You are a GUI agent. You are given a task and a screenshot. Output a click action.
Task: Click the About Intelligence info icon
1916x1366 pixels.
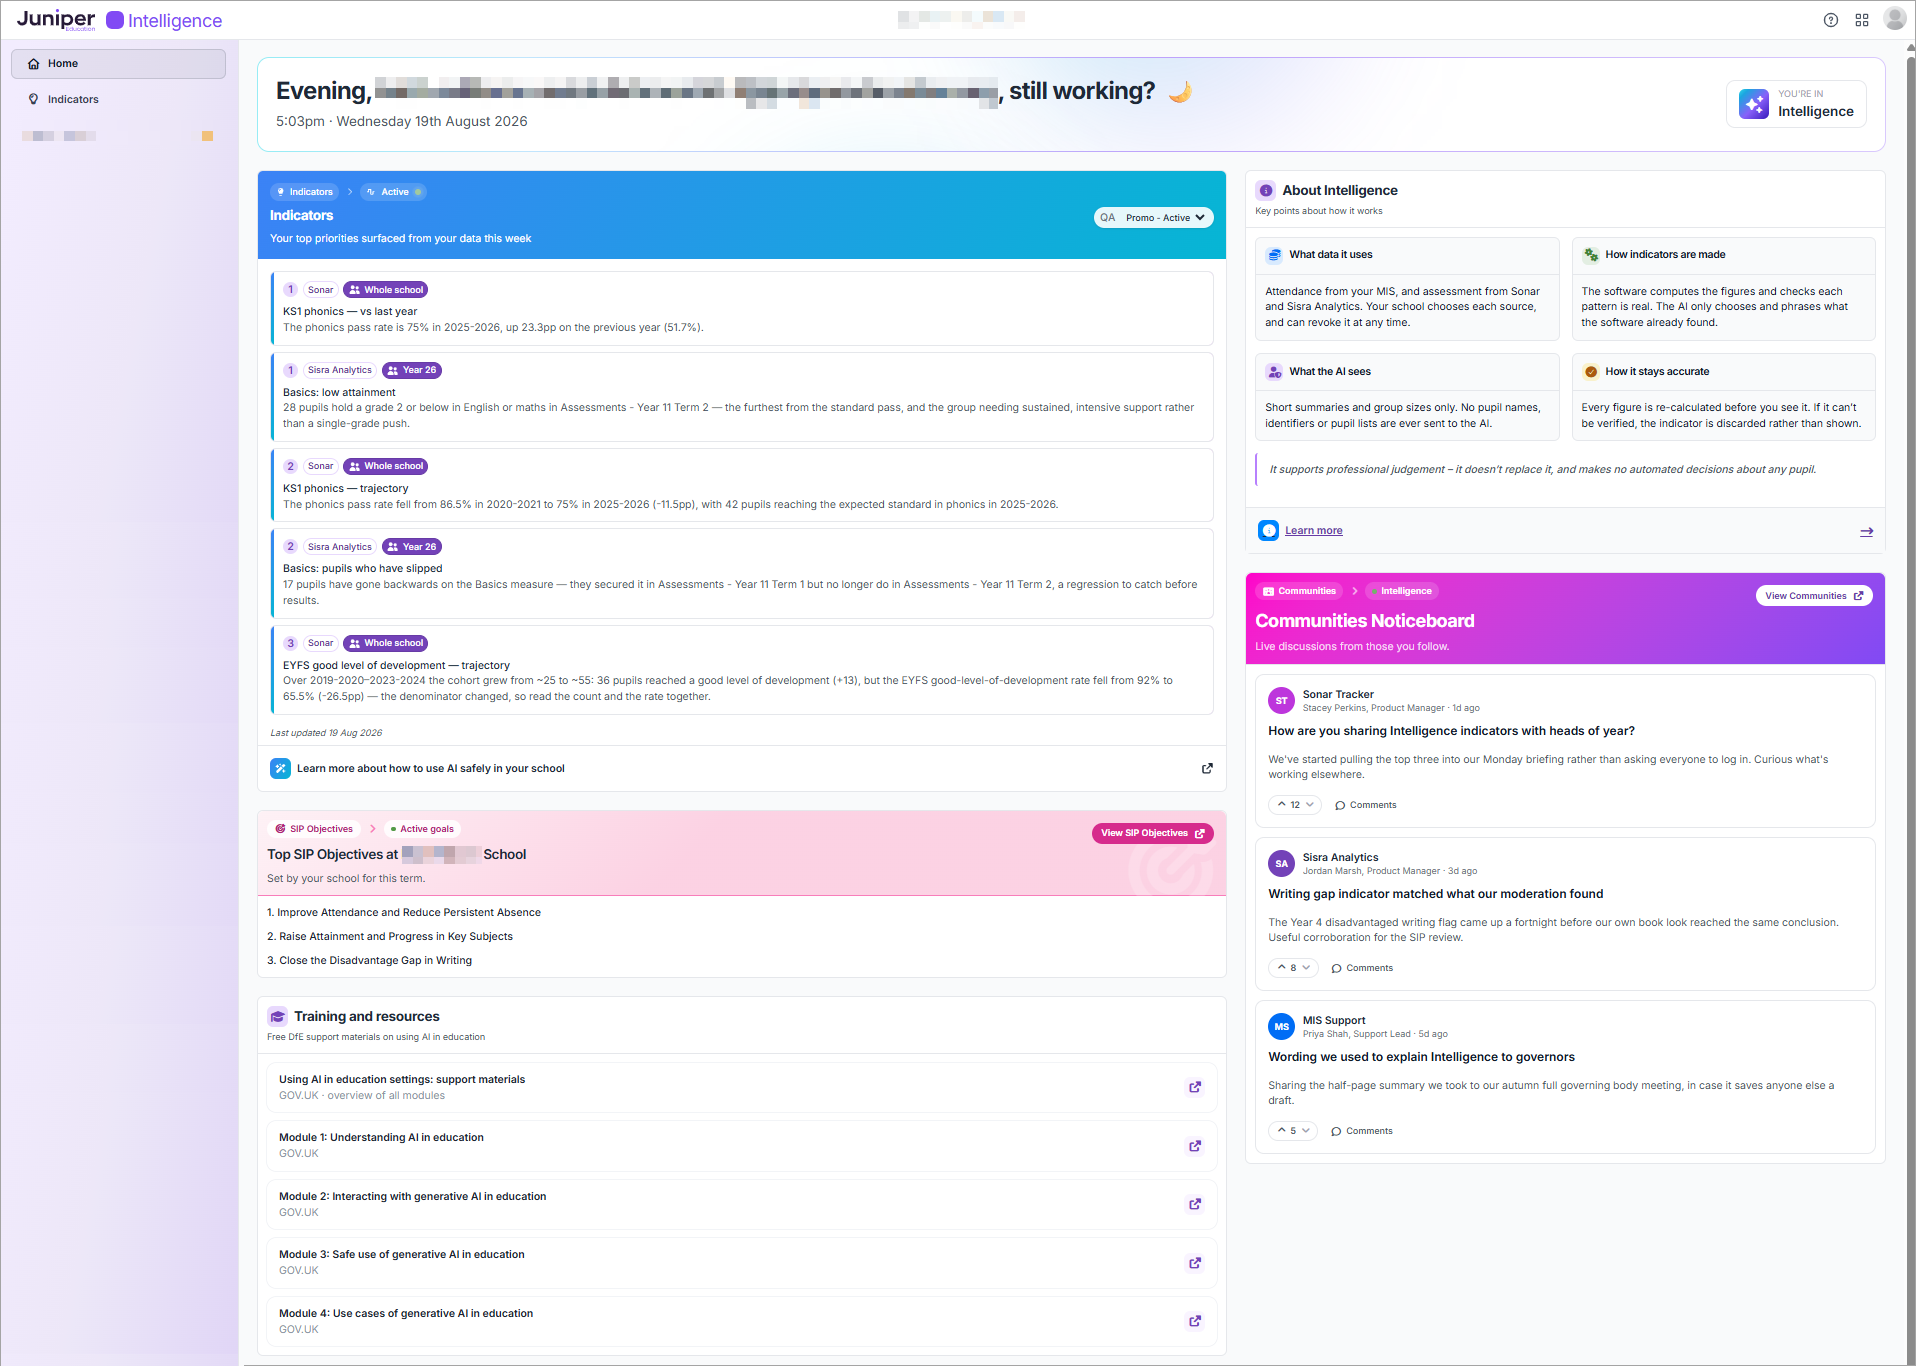coord(1266,190)
